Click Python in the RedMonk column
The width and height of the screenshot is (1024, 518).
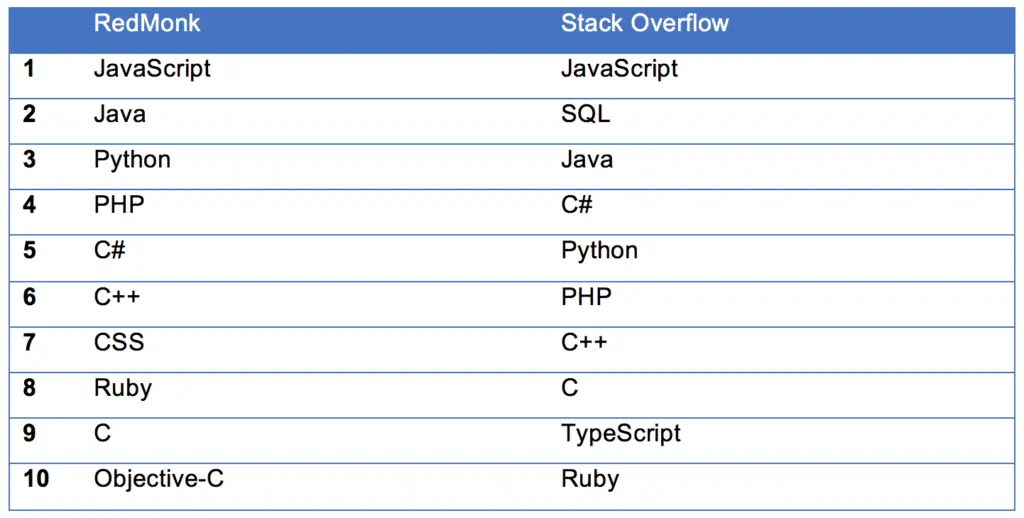click(132, 160)
